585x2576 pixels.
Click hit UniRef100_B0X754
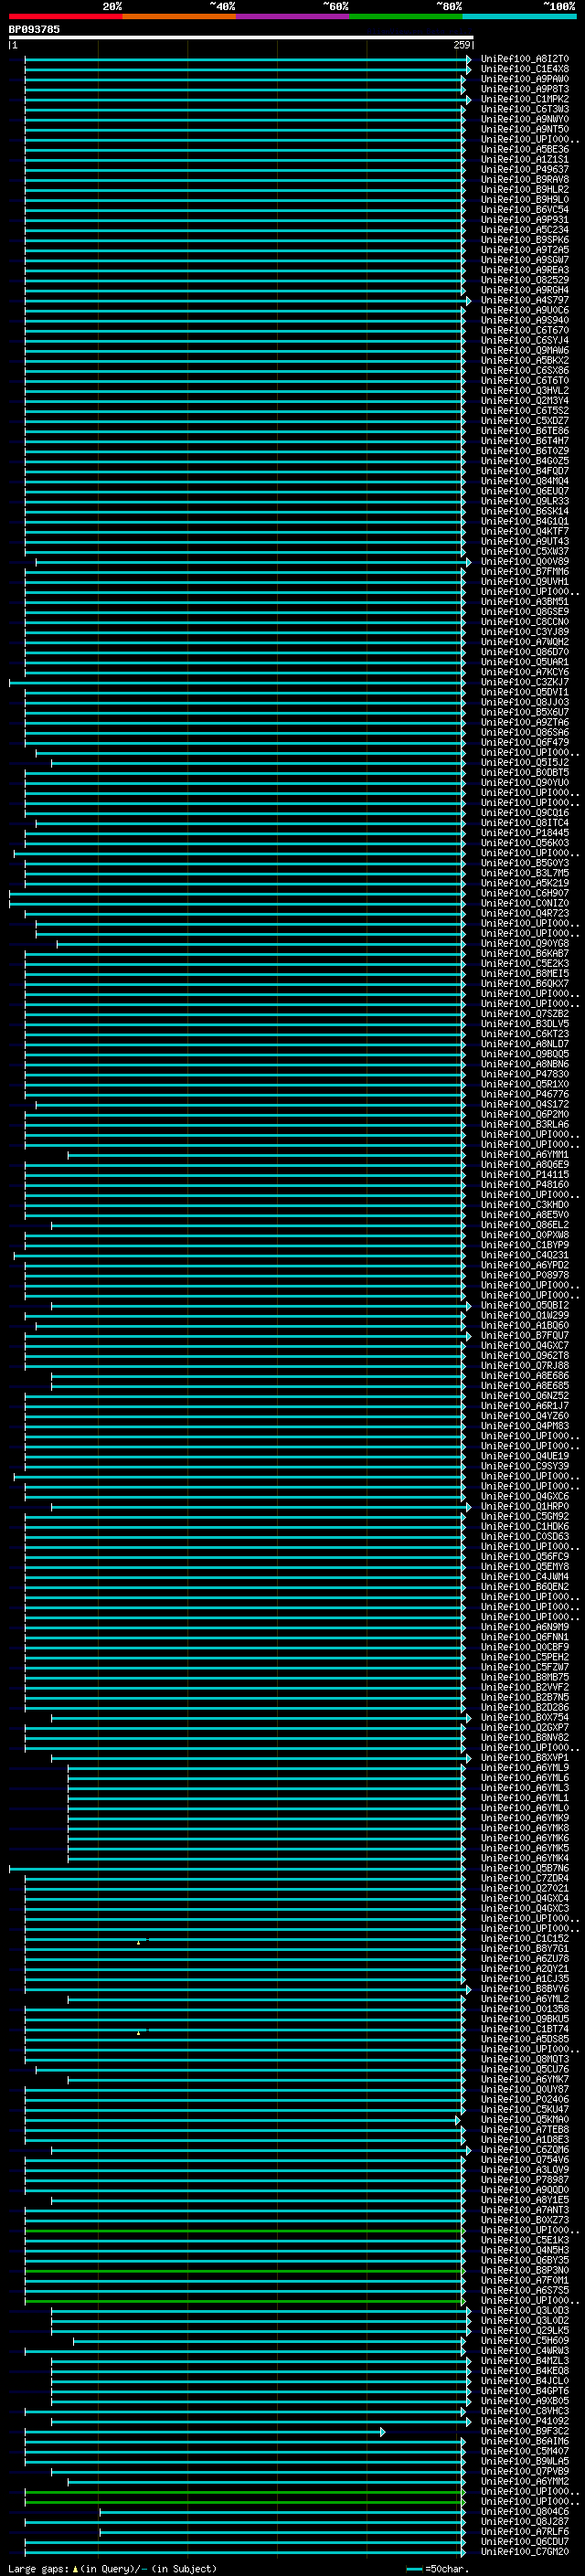(x=524, y=1718)
